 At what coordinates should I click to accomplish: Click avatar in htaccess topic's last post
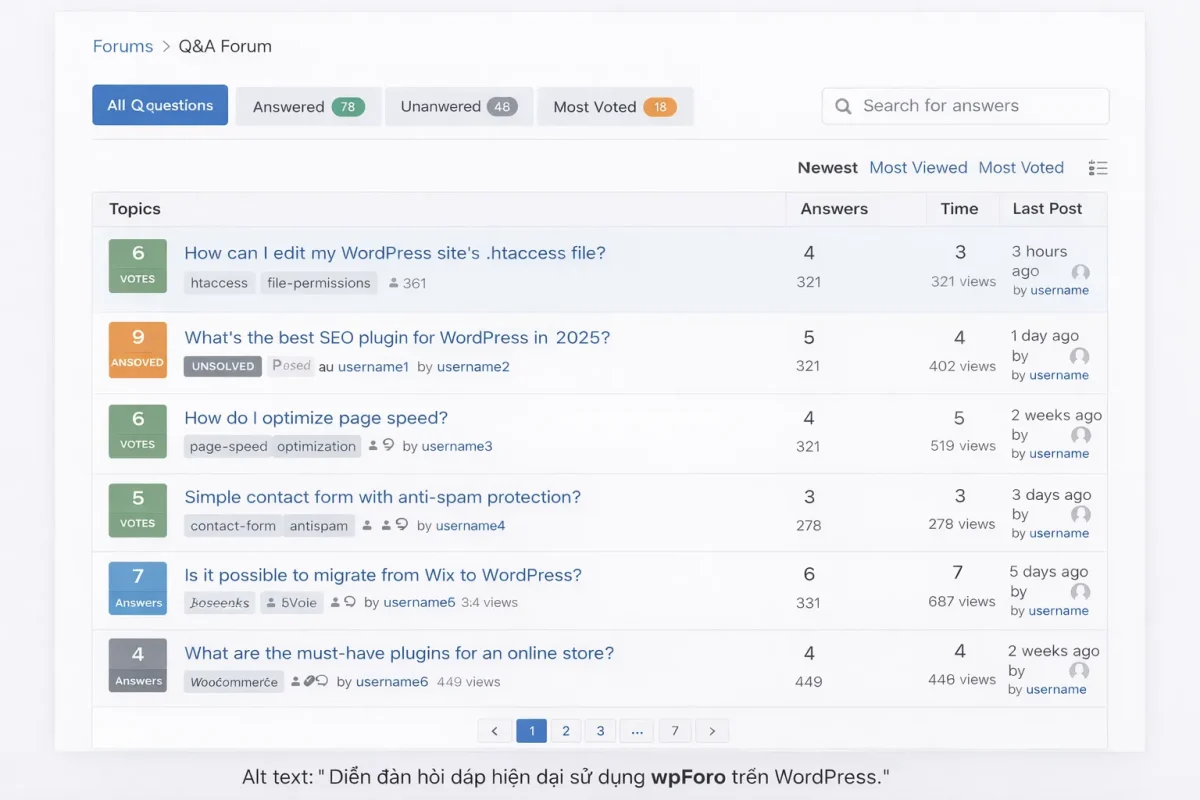(x=1080, y=272)
